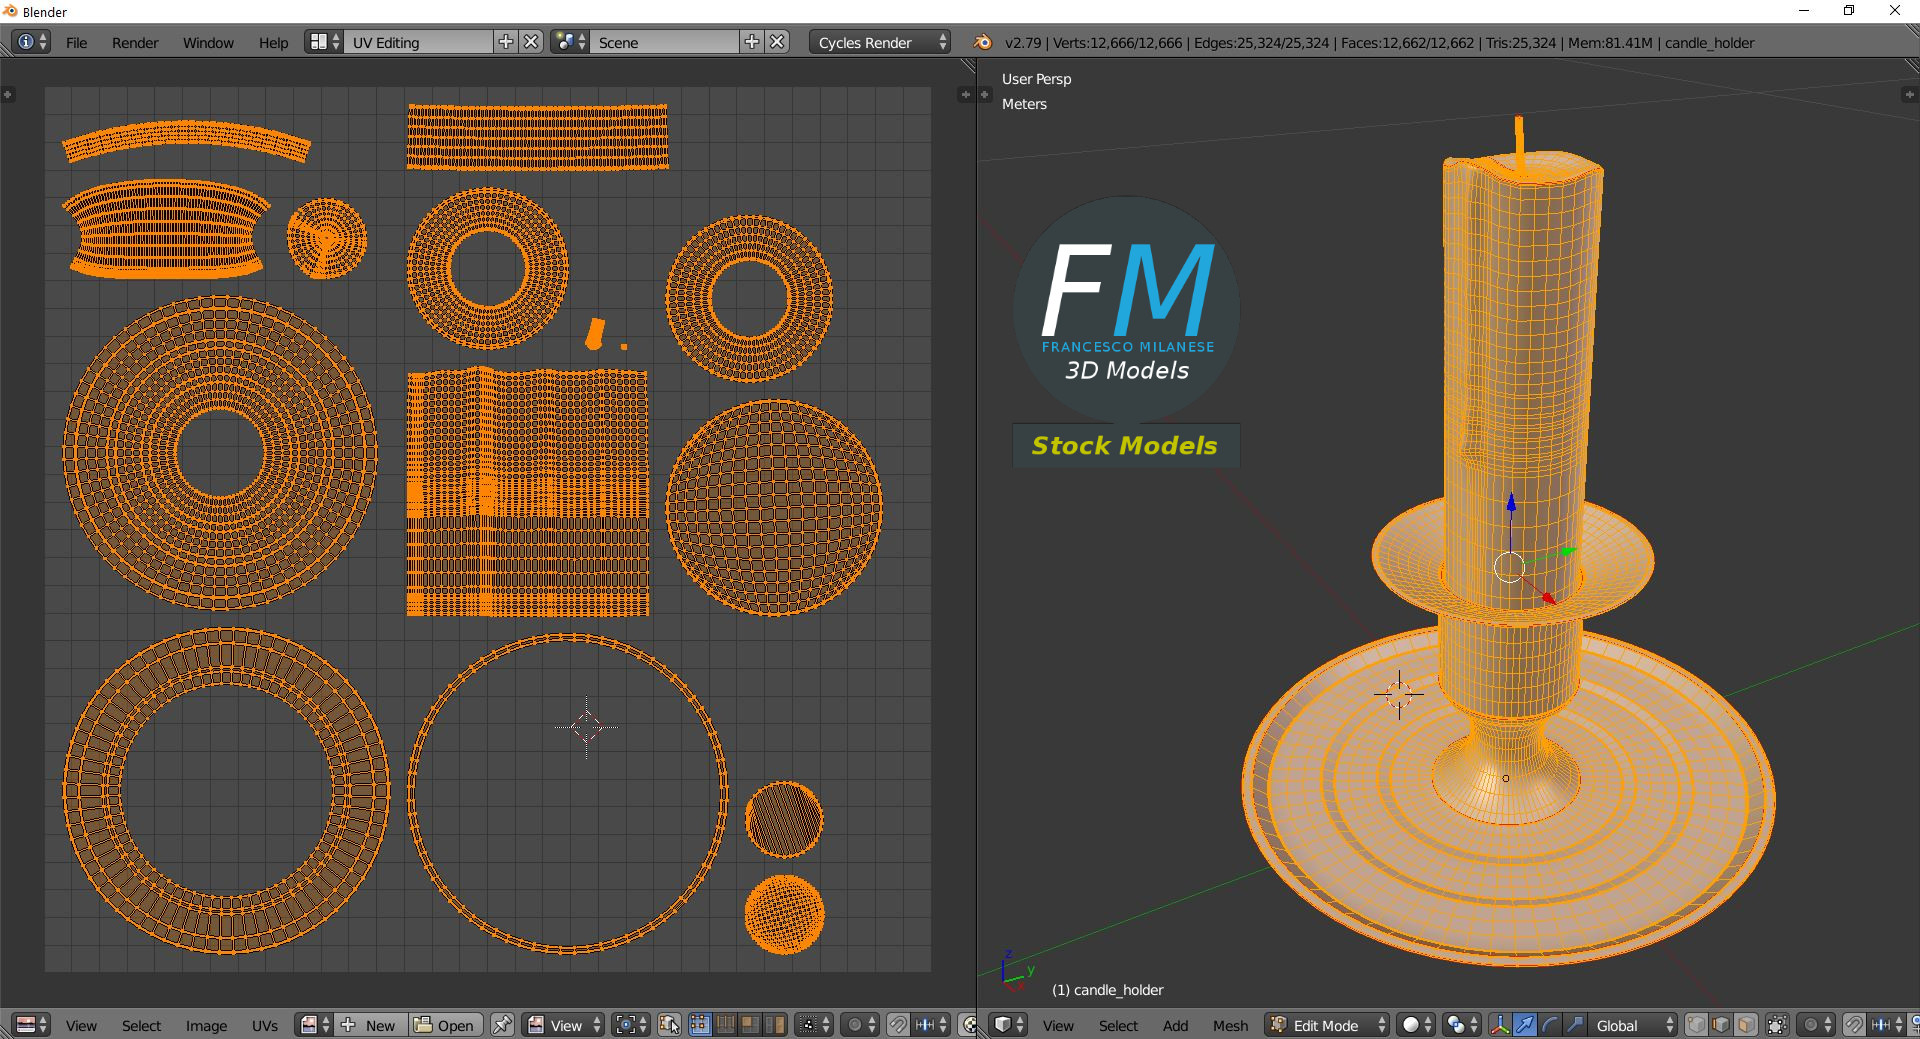This screenshot has height=1039, width=1920.
Task: Open UV proportional editing dropdown
Action: (860, 1025)
